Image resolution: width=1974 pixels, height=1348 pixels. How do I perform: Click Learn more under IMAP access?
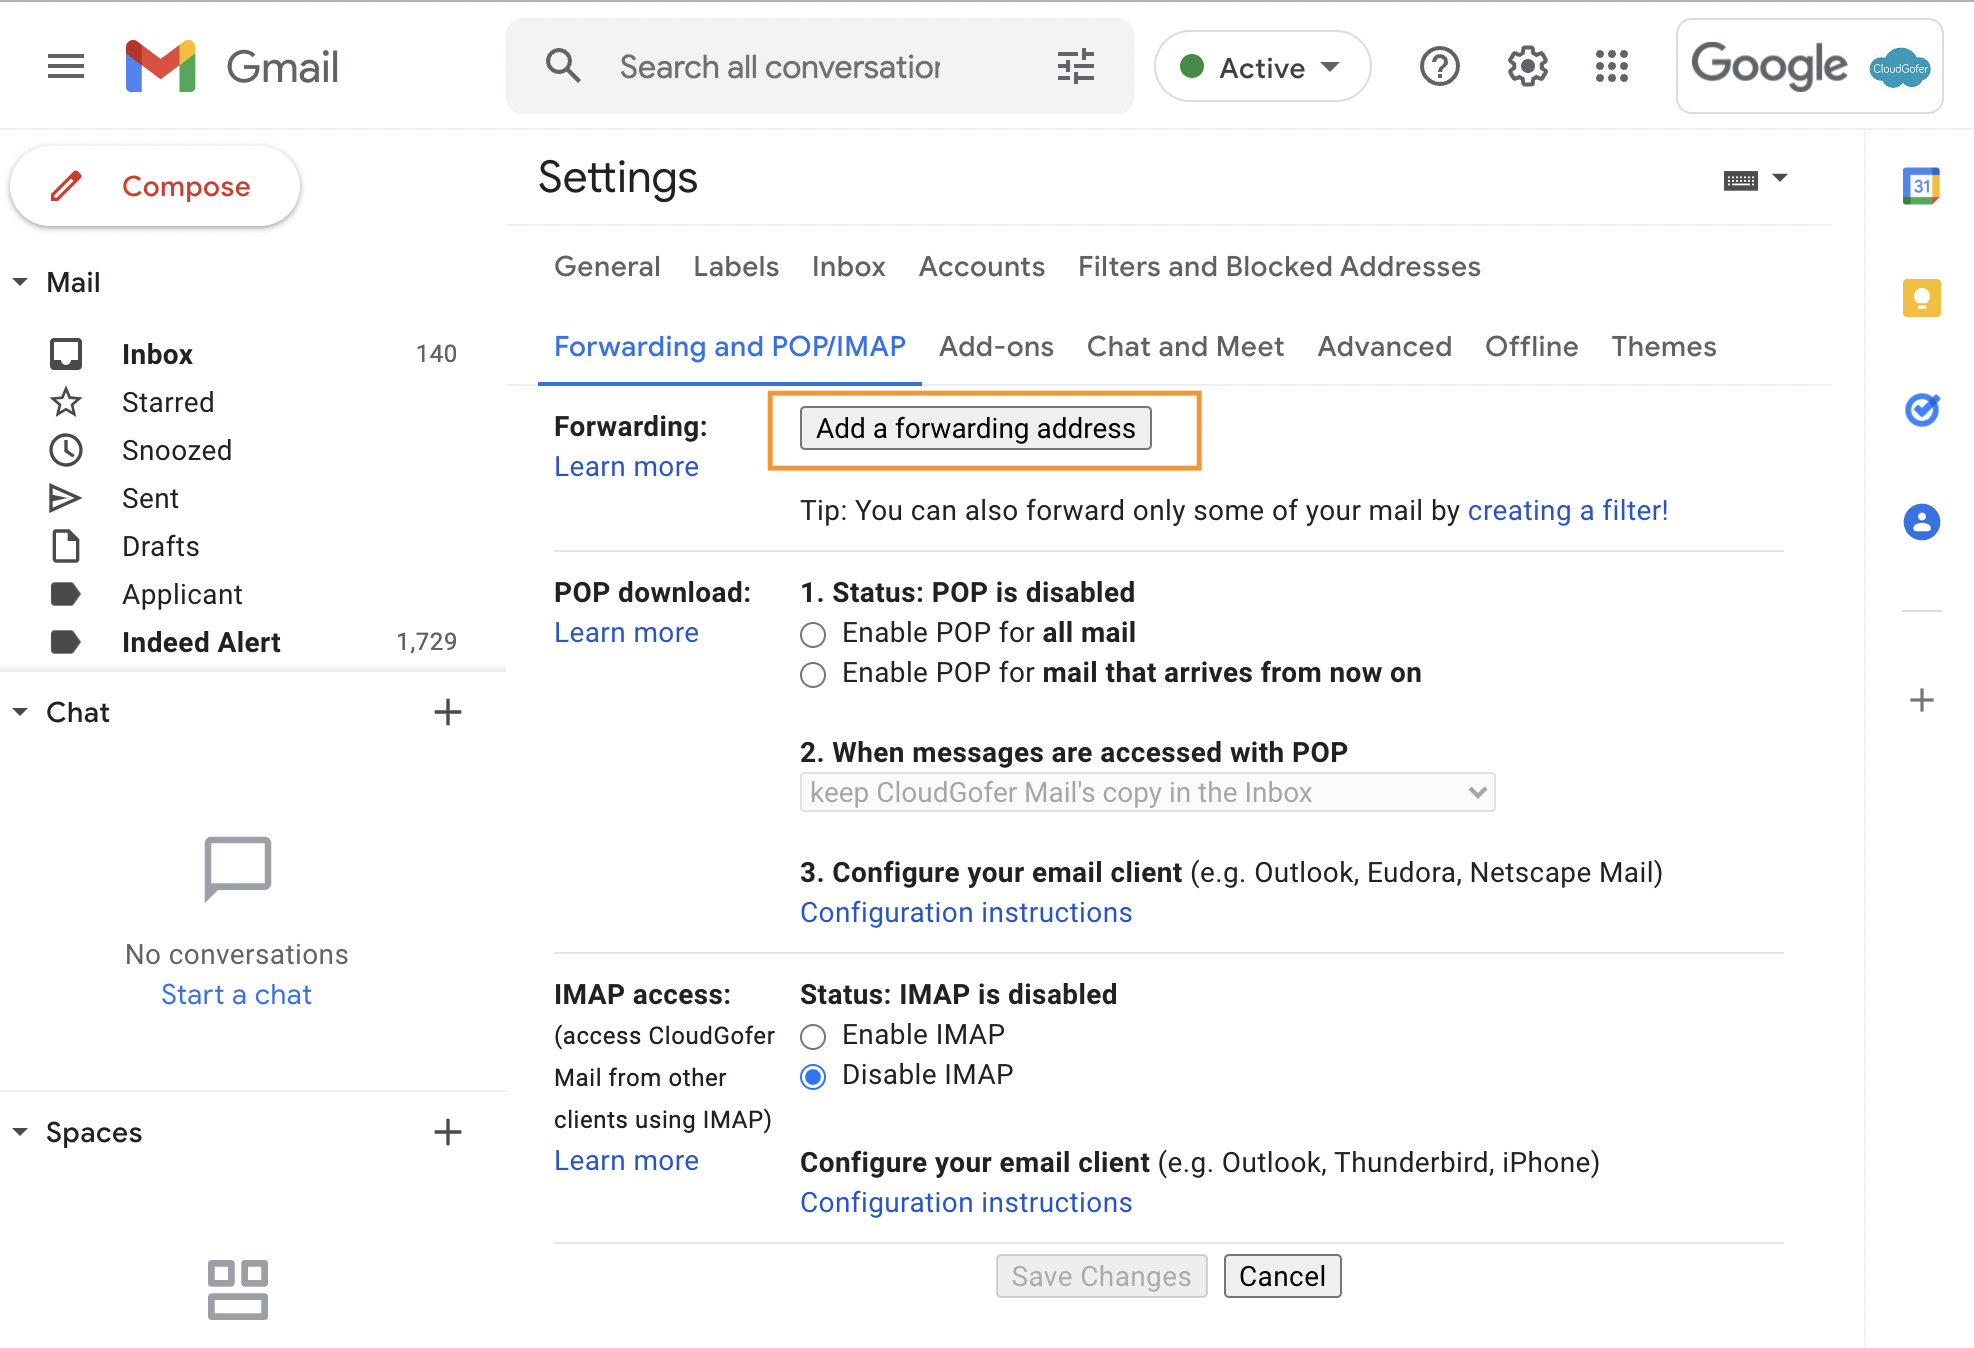pyautogui.click(x=626, y=1161)
